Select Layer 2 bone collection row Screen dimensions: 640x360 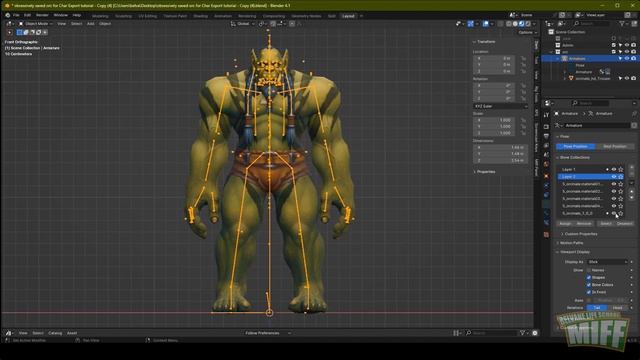click(x=590, y=177)
